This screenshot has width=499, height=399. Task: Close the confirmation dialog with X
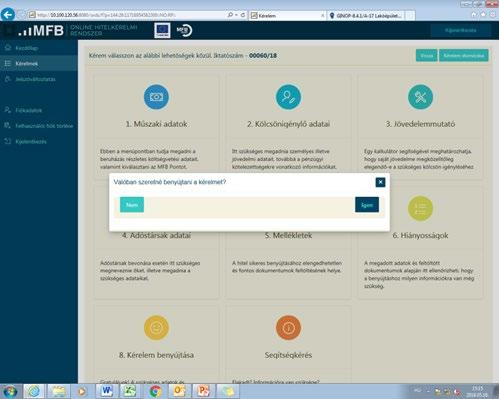tap(380, 182)
